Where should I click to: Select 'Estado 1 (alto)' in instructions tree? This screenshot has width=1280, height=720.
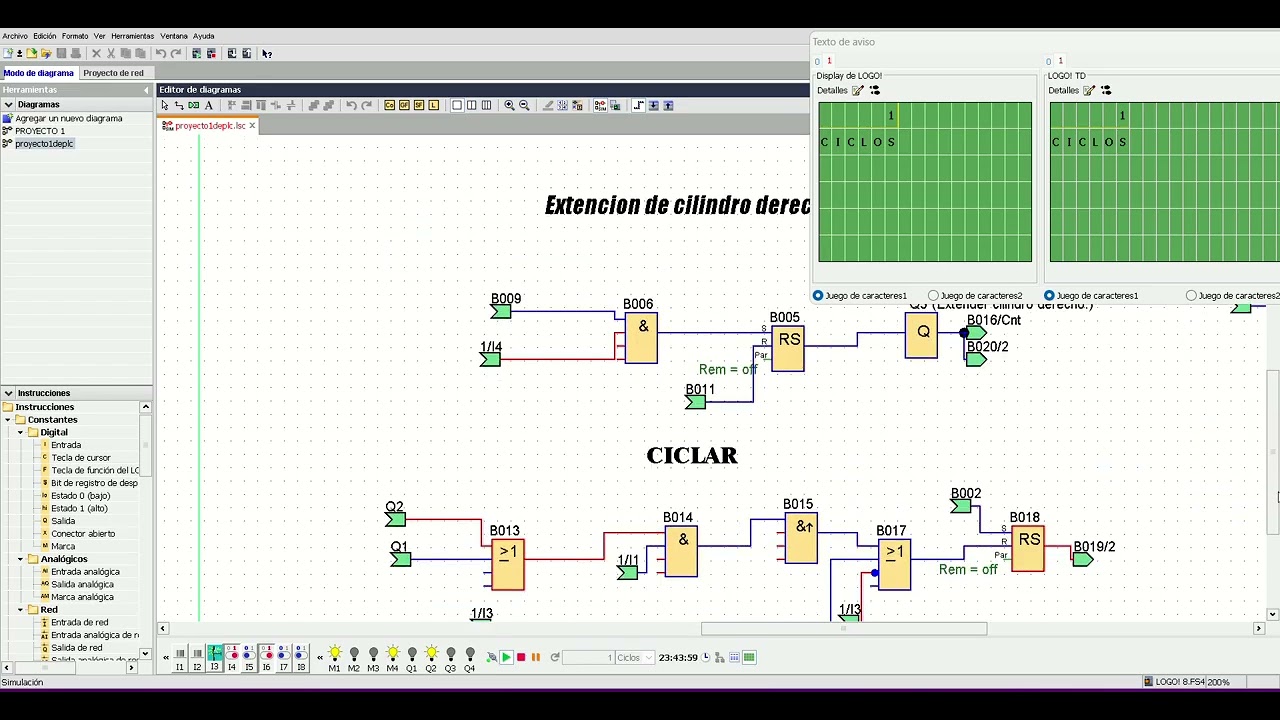coord(79,508)
